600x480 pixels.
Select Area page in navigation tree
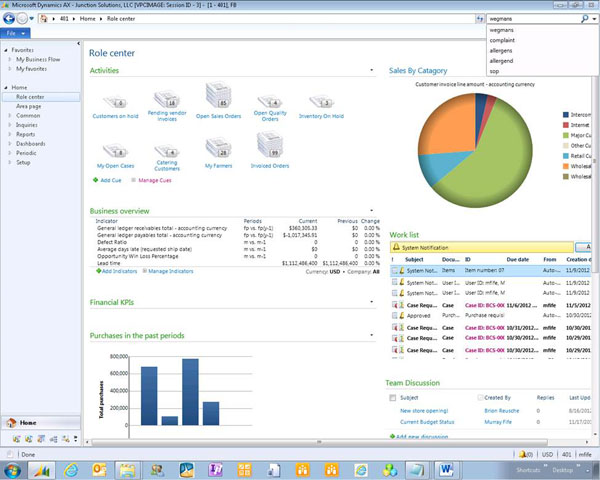(29, 106)
